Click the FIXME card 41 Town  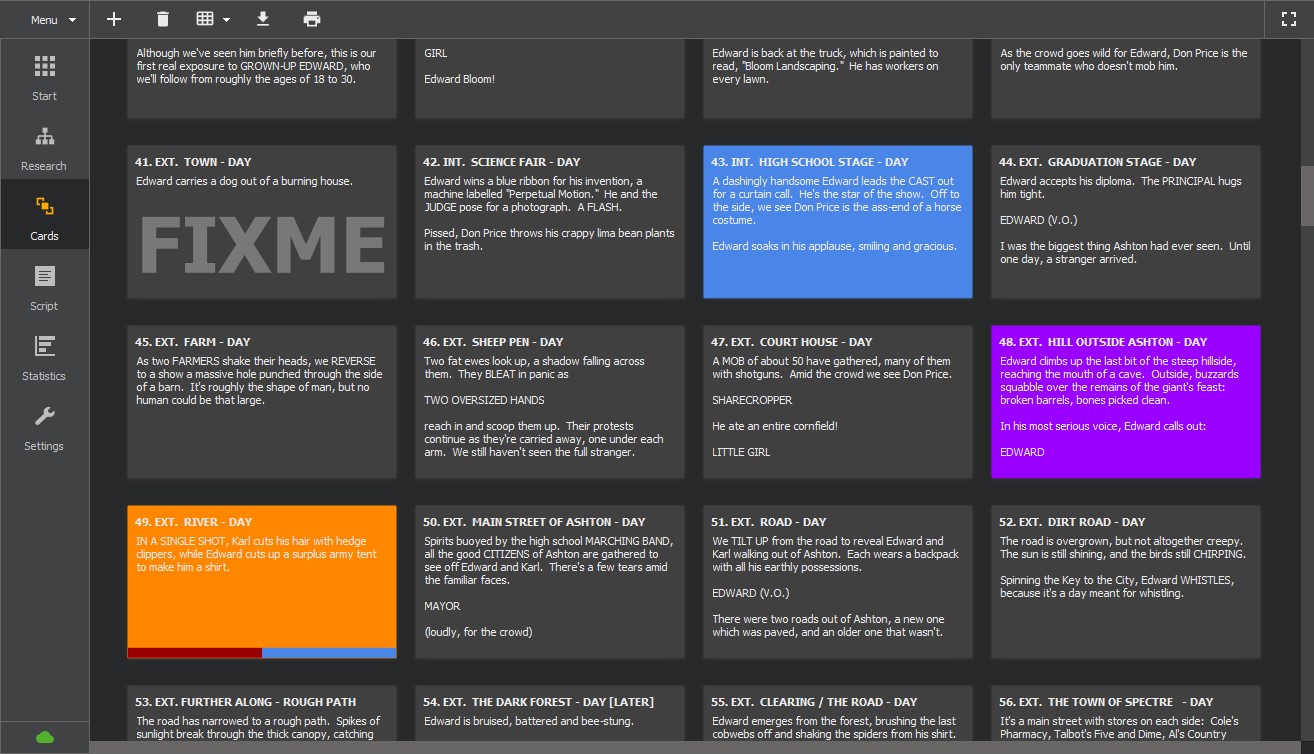point(261,222)
